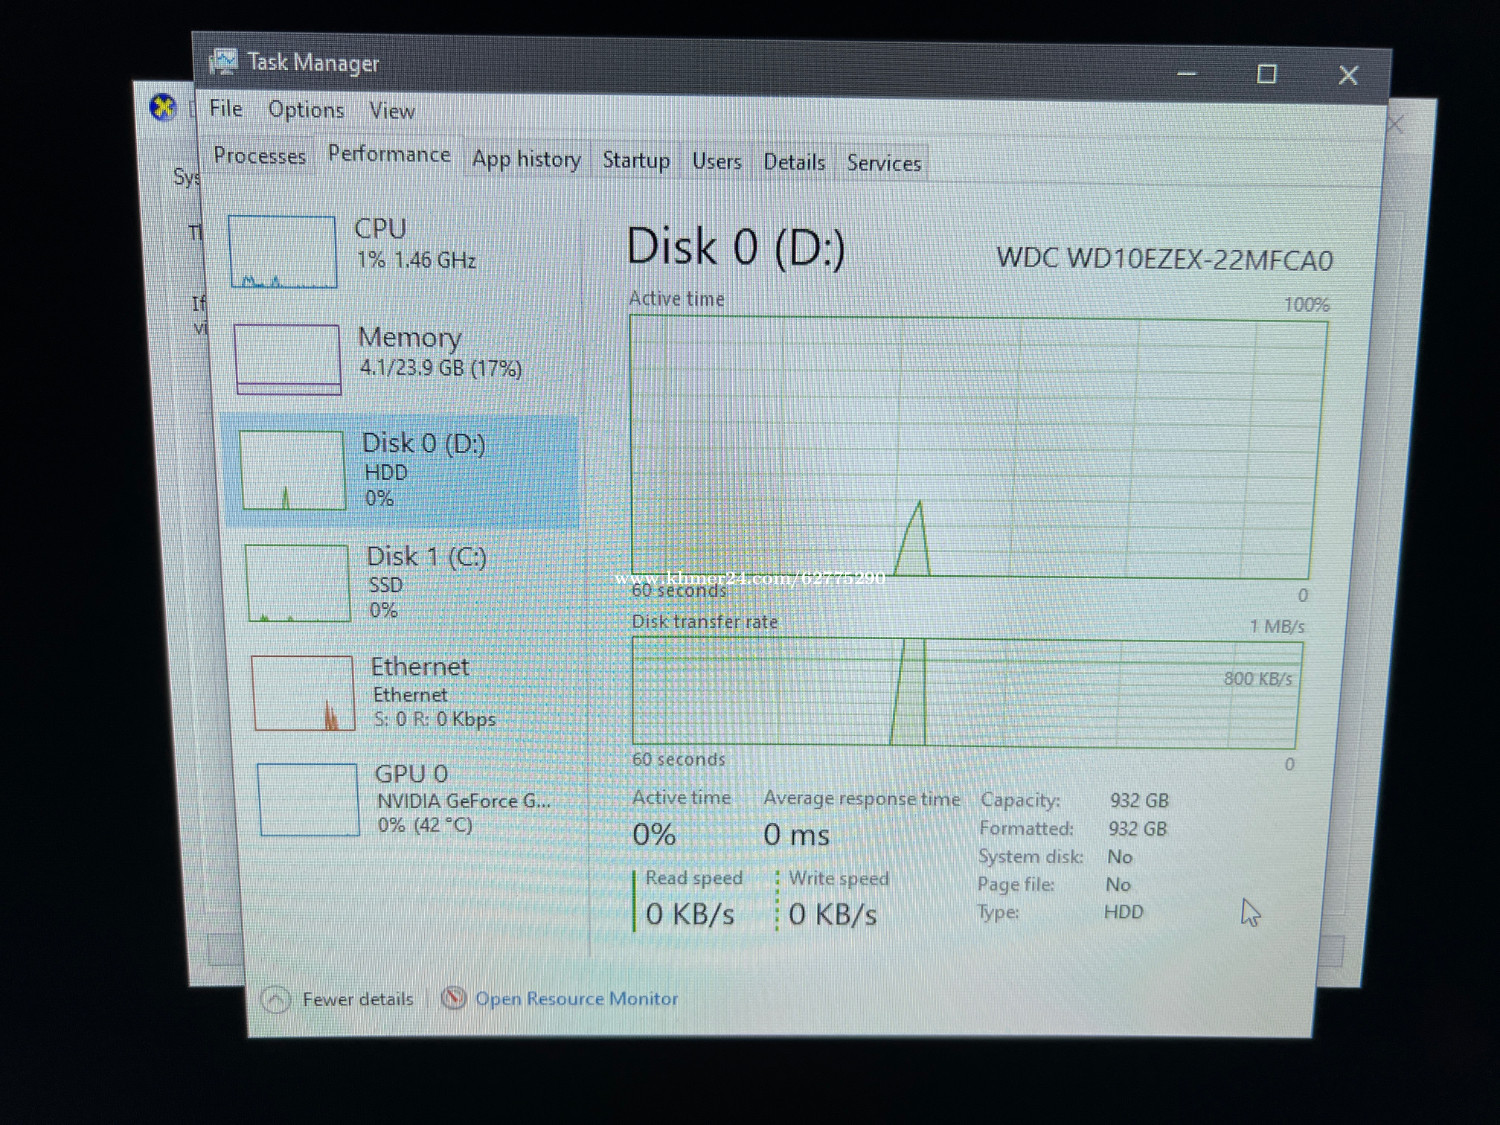Click the Type HDD value

[x=1124, y=912]
